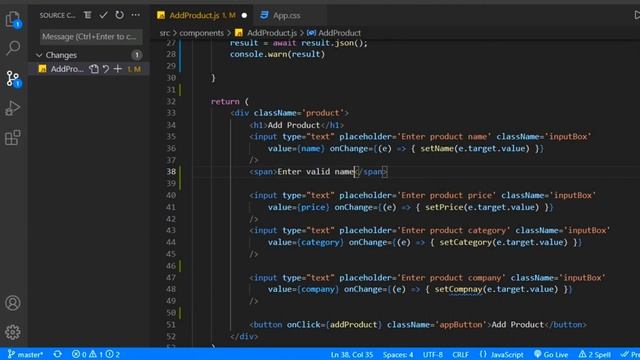Click the changes count badge 1
640x360 pixels.
pos(137,55)
